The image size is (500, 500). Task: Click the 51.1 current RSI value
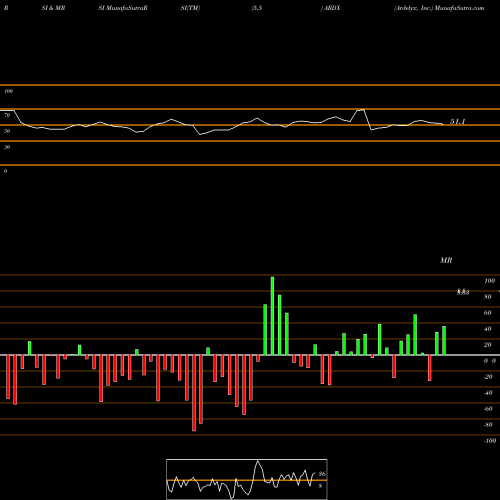pos(458,122)
